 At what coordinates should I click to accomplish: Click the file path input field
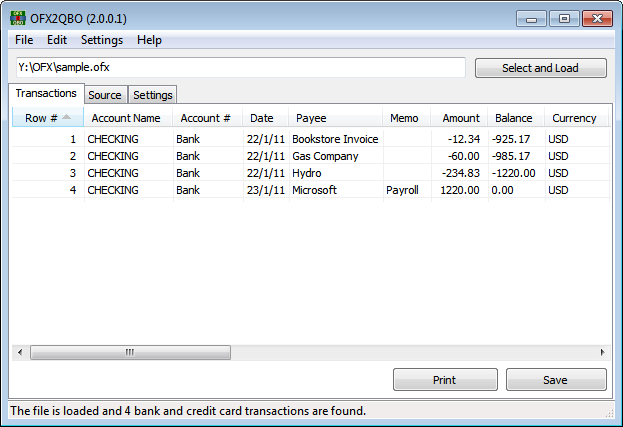coord(240,67)
